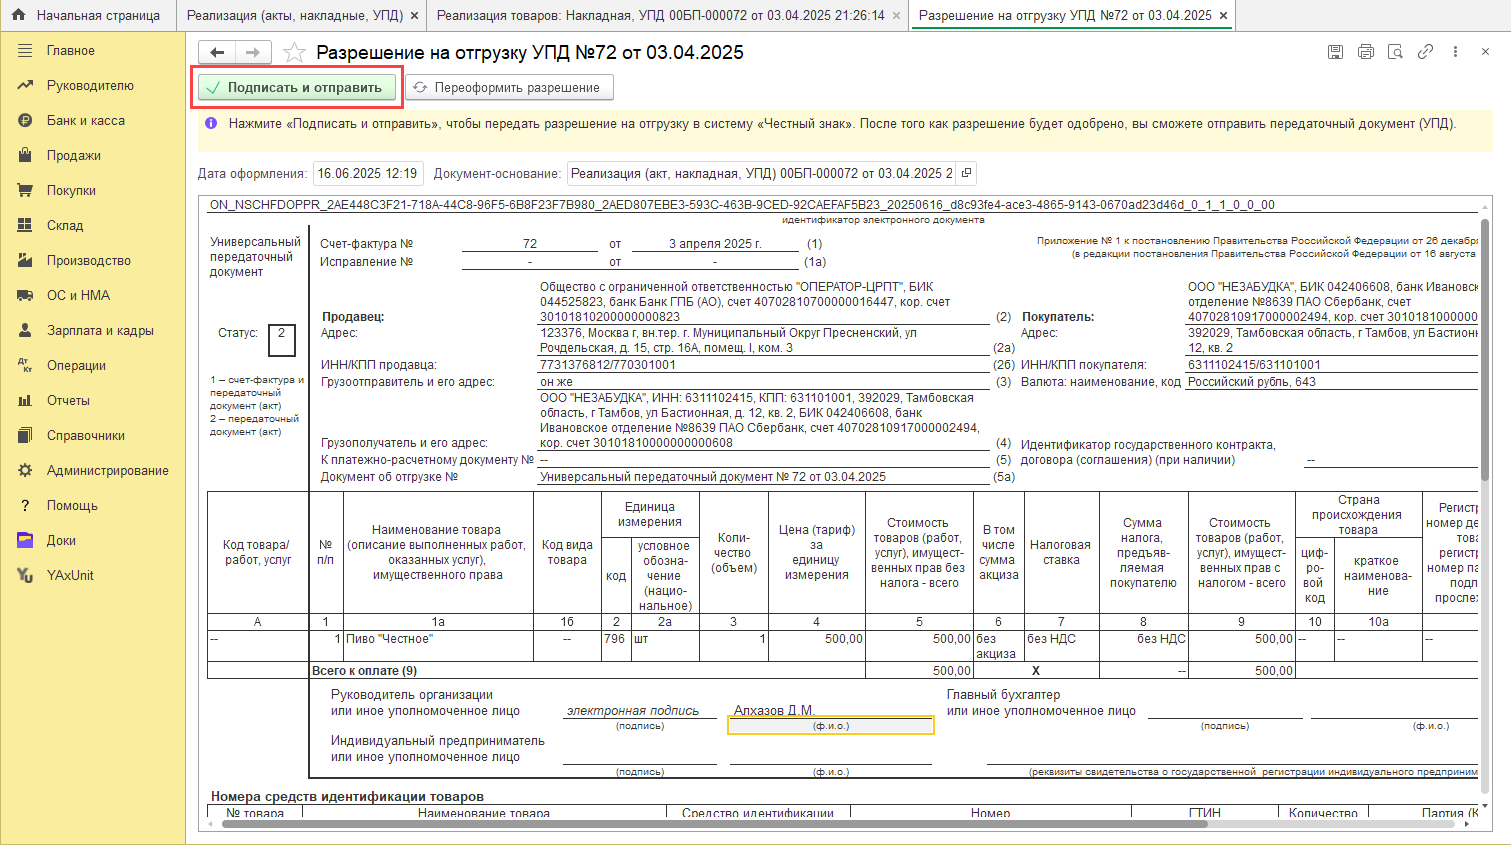
Task: Open the hamburger menu icon beside Главное
Action: [x=25, y=50]
